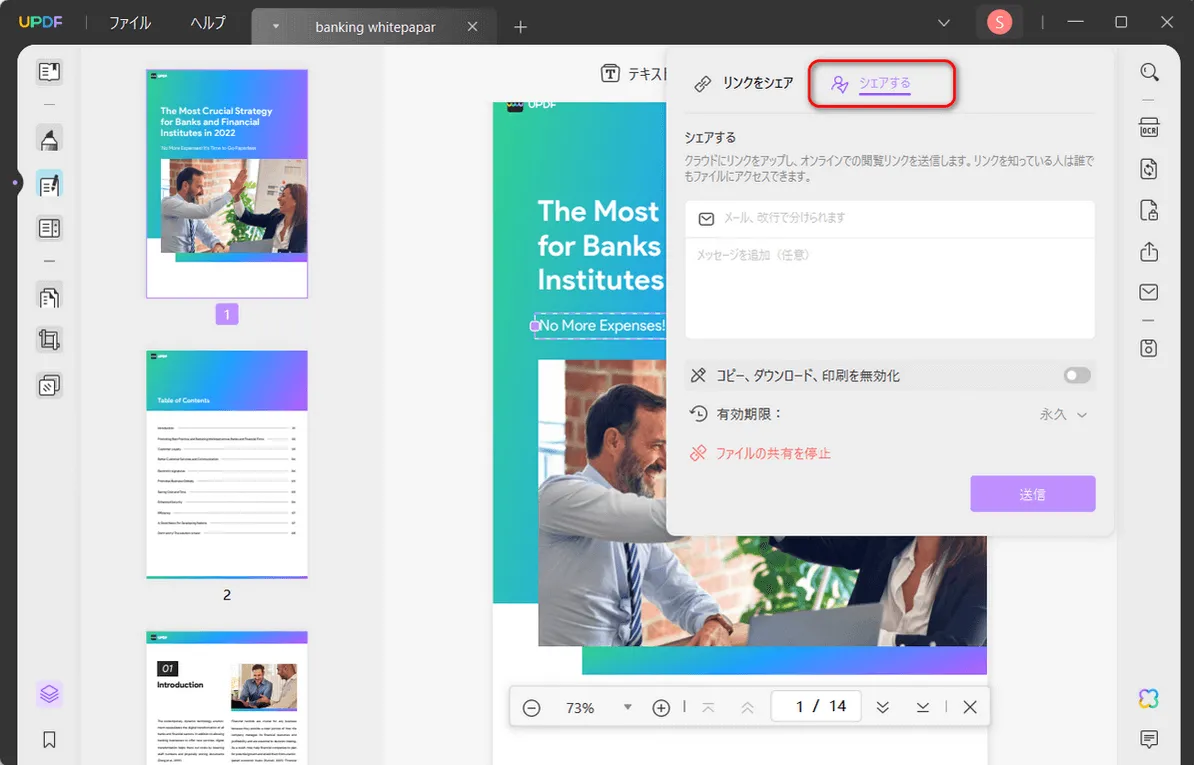Zoom in with the plus icon
This screenshot has width=1194, height=765.
[661, 708]
